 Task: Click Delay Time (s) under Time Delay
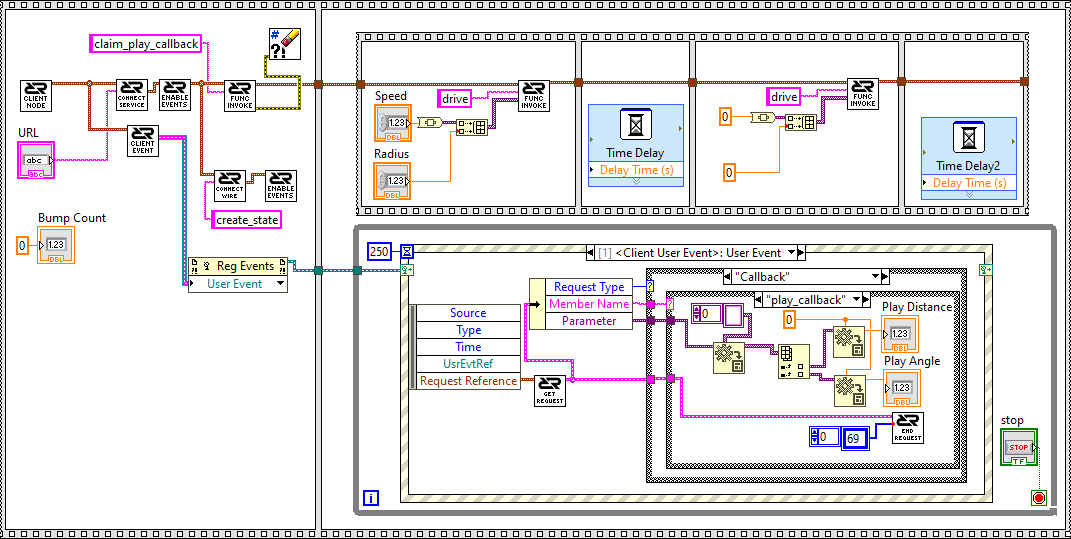[635, 170]
